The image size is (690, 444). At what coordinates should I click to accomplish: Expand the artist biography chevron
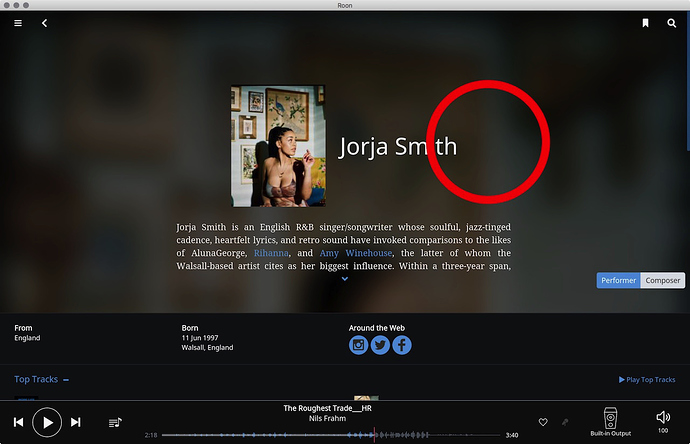coord(345,279)
